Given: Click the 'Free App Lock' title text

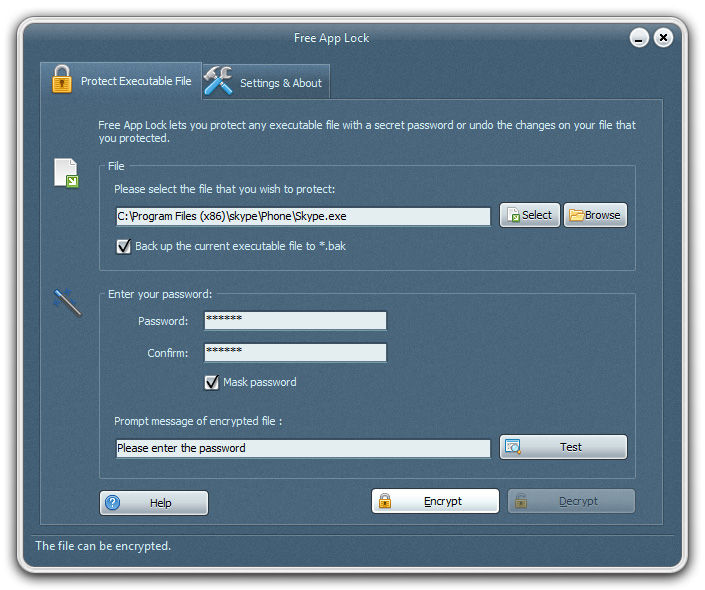Looking at the screenshot, I should coord(331,38).
